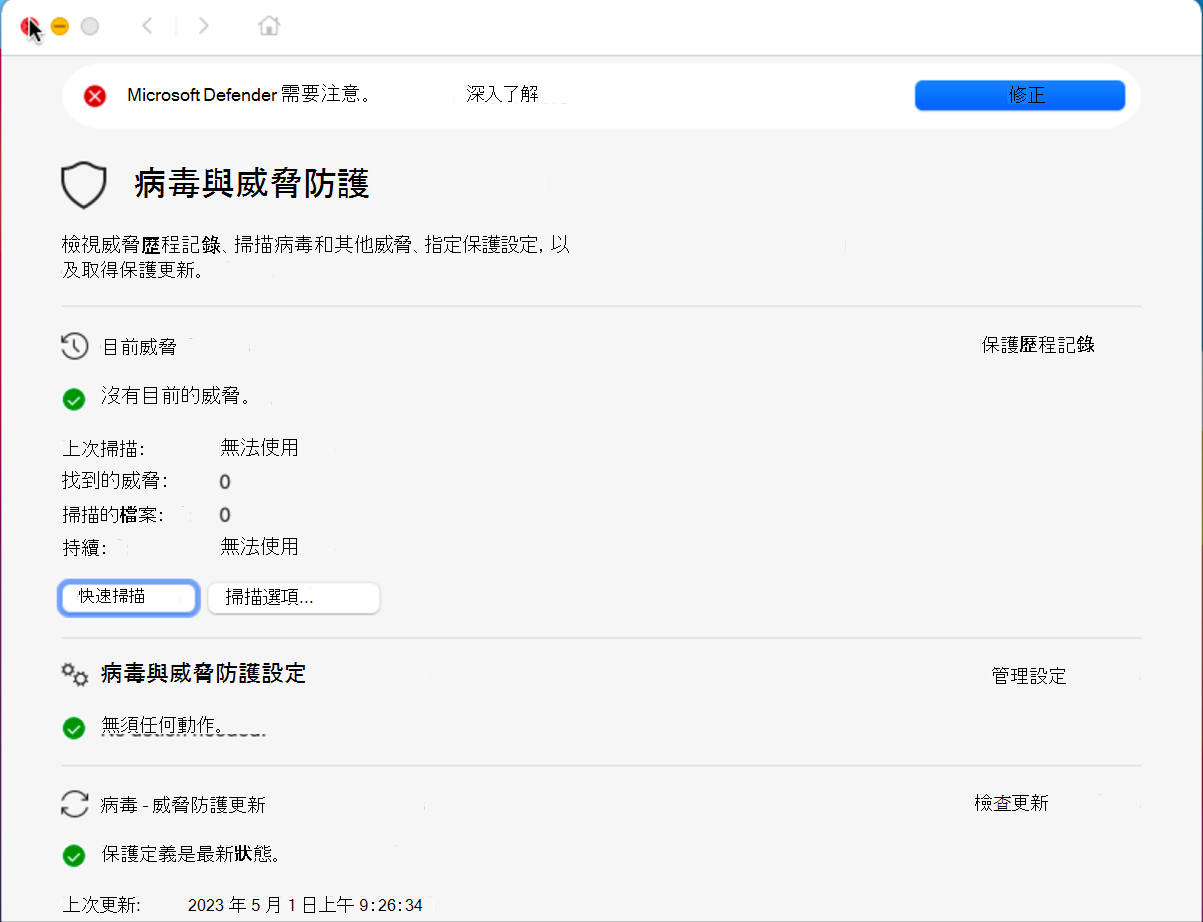Click the 保護定義是最新狀態 status text

point(191,855)
